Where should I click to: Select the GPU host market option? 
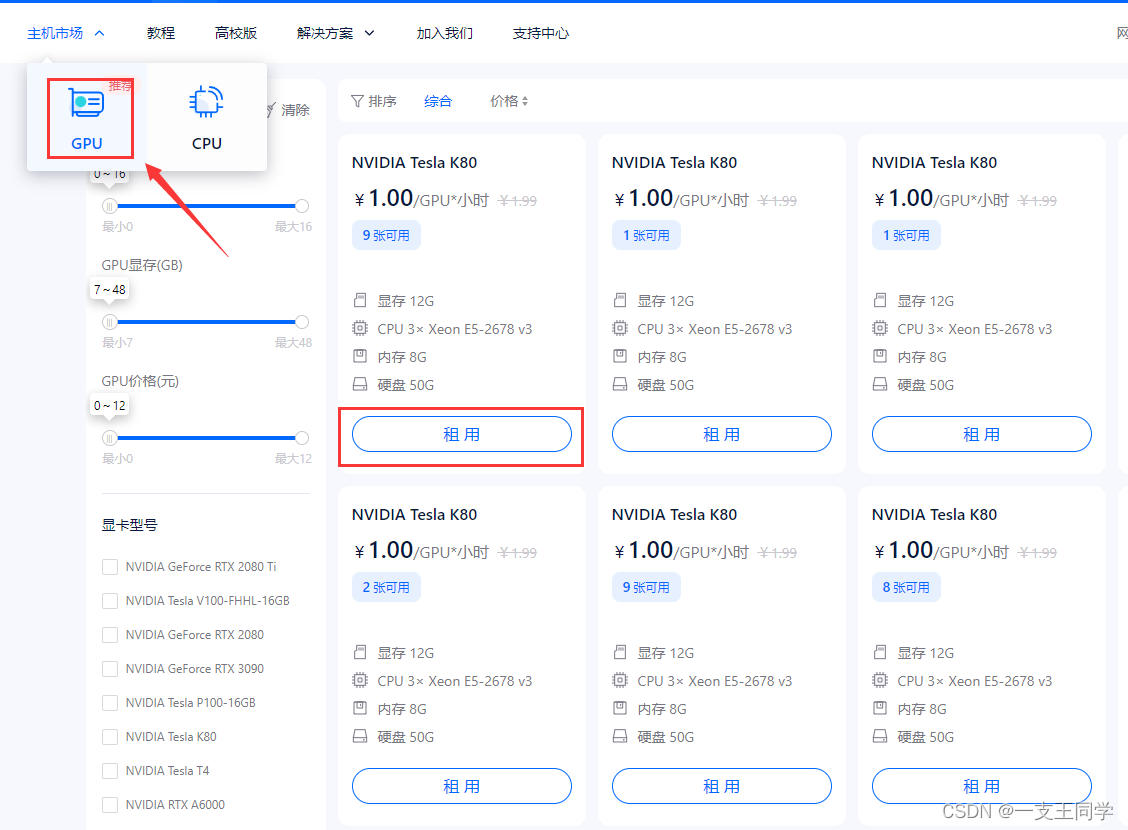tap(87, 117)
